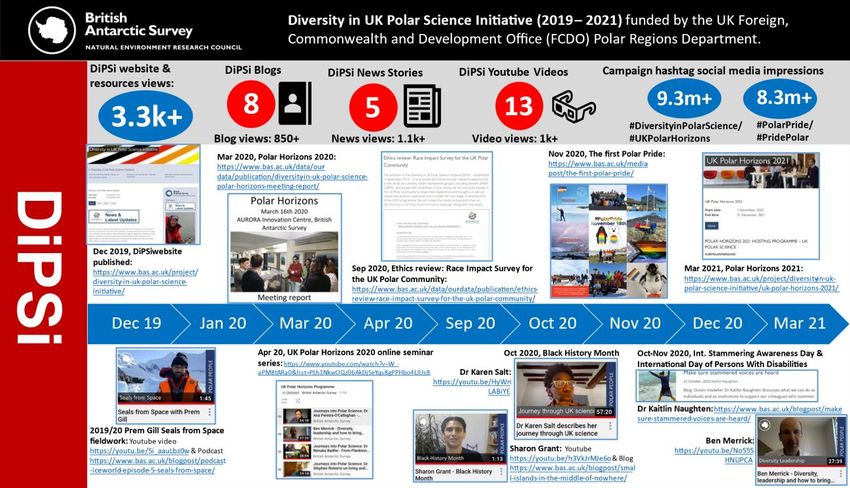Click the red circle showing 8 blogs

pyautogui.click(x=250, y=103)
